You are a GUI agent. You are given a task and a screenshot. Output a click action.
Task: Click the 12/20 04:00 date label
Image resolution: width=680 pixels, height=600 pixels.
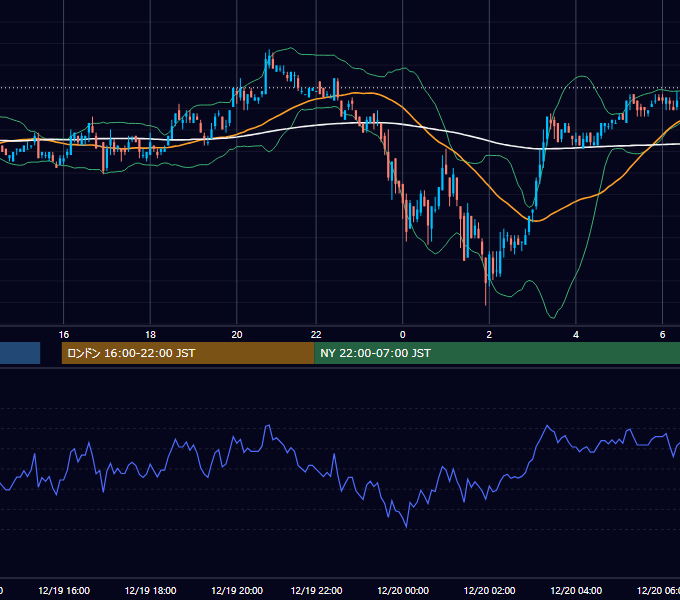point(575,590)
